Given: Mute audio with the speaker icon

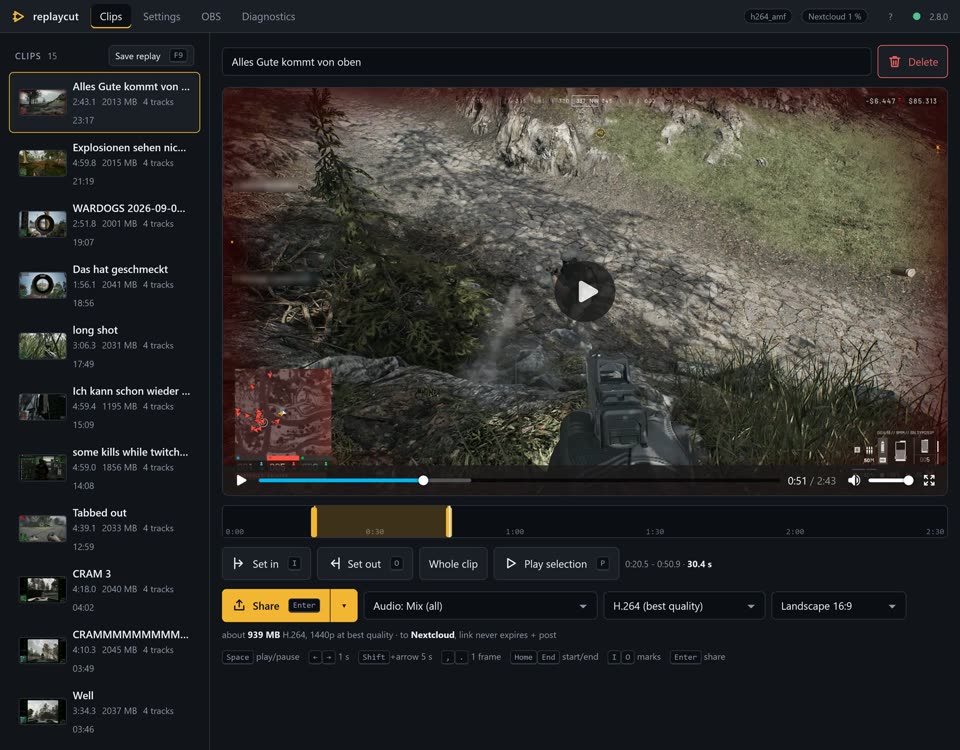Looking at the screenshot, I should pyautogui.click(x=853, y=481).
